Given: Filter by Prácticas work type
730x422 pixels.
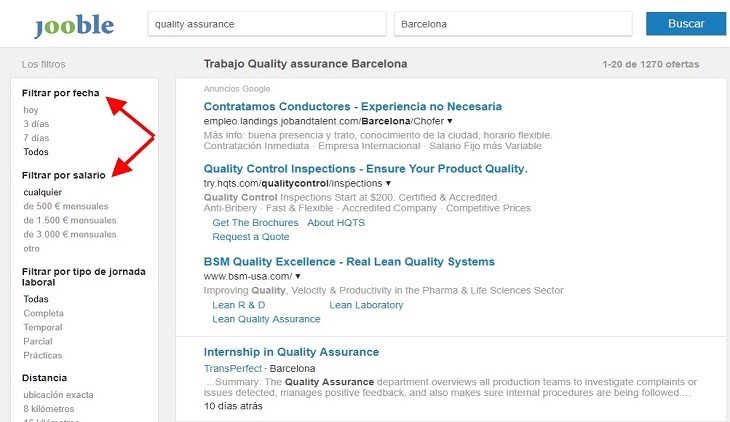Looking at the screenshot, I should click(x=42, y=355).
